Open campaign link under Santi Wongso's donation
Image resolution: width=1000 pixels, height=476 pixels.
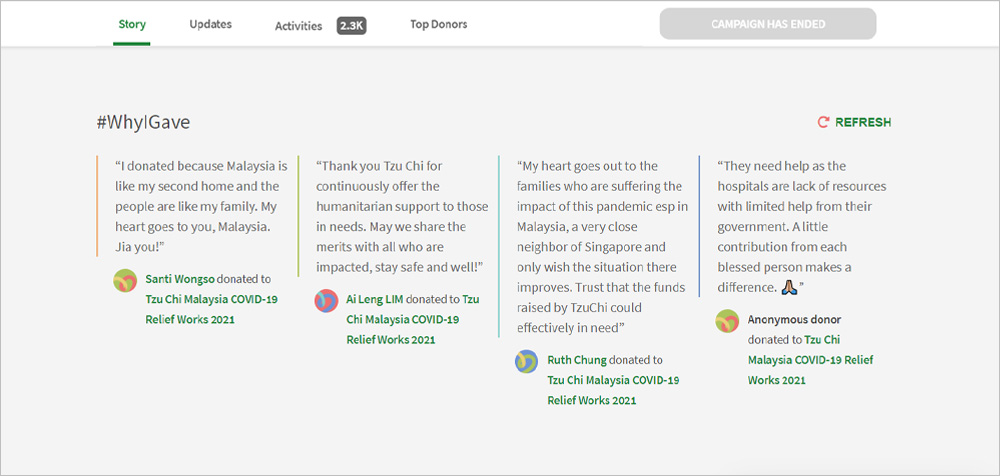tap(211, 309)
